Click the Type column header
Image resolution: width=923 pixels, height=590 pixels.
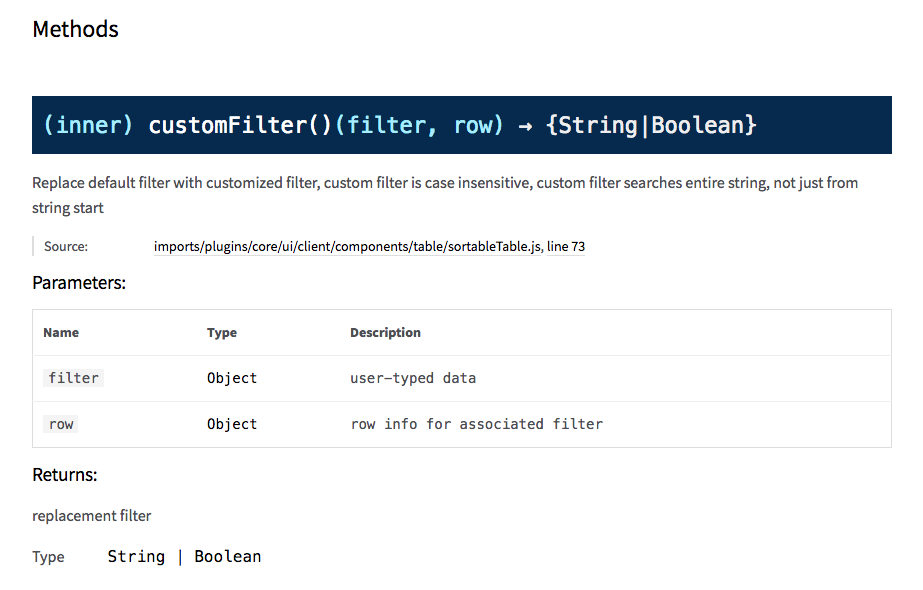(222, 333)
